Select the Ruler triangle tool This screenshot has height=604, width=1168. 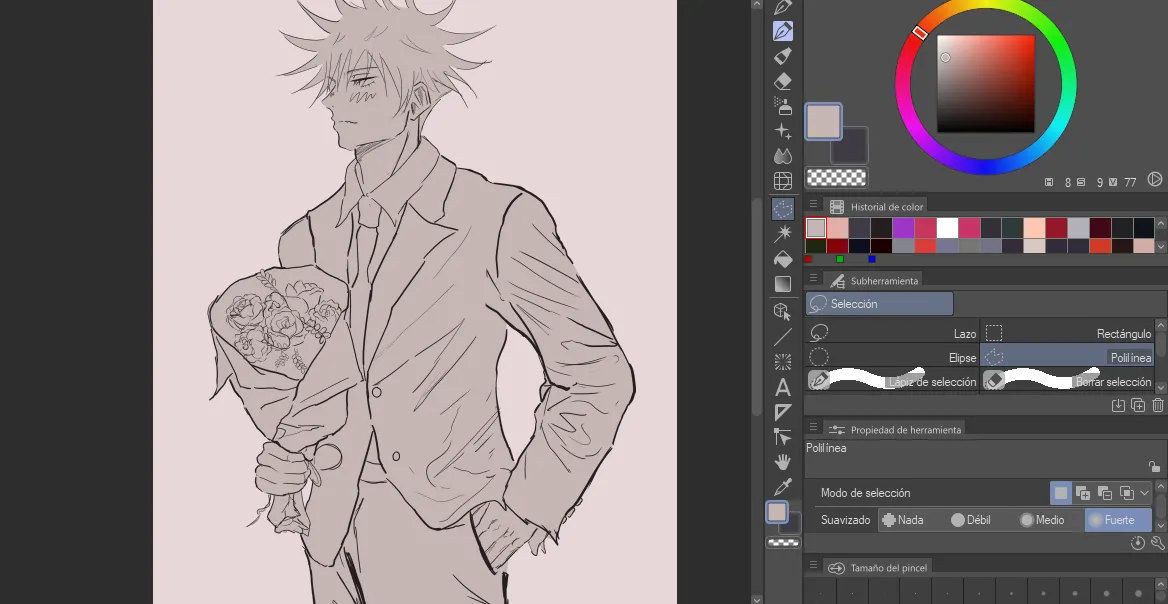[x=783, y=412]
